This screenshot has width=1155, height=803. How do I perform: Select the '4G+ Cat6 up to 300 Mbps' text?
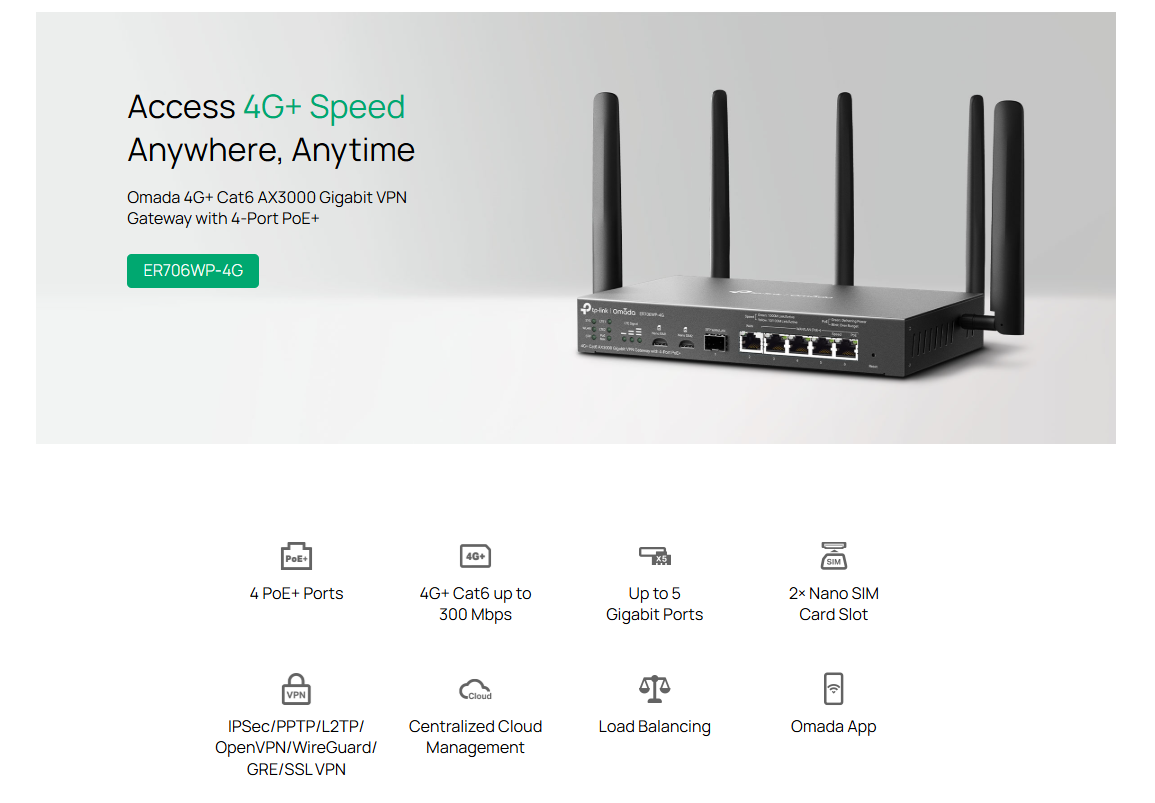pos(475,604)
